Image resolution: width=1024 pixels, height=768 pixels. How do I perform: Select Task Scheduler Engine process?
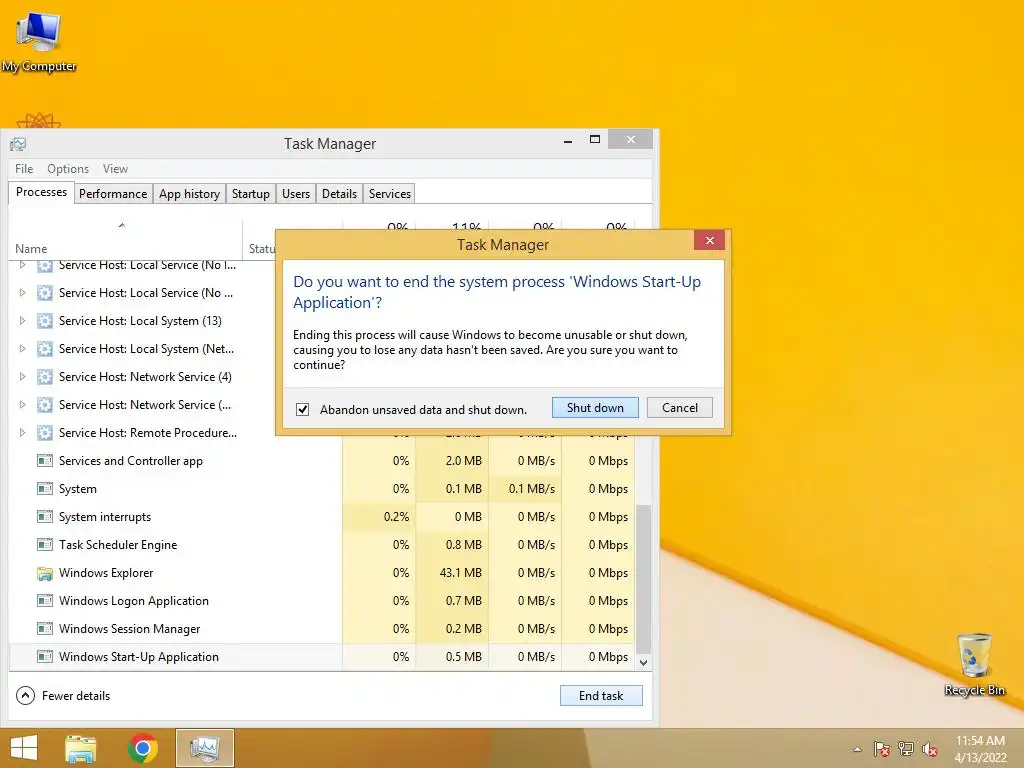pos(322,545)
